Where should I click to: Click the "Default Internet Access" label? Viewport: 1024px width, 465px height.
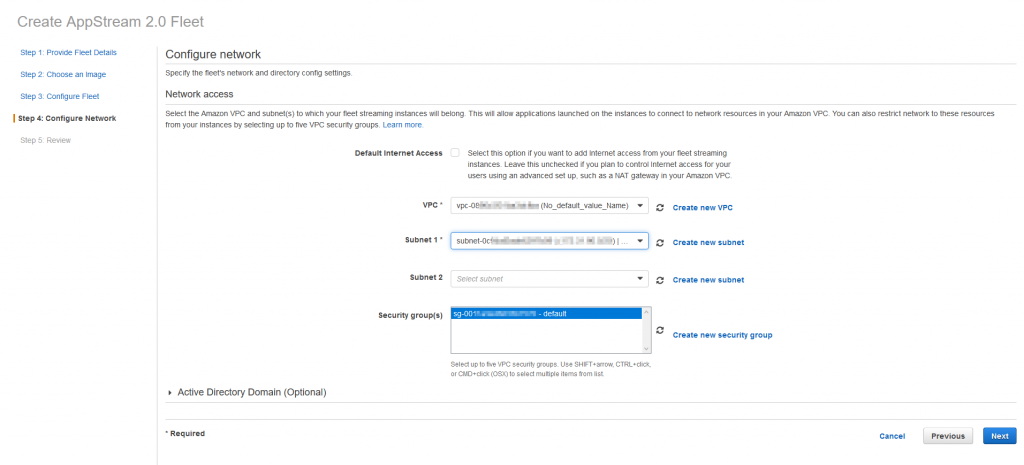[398, 153]
